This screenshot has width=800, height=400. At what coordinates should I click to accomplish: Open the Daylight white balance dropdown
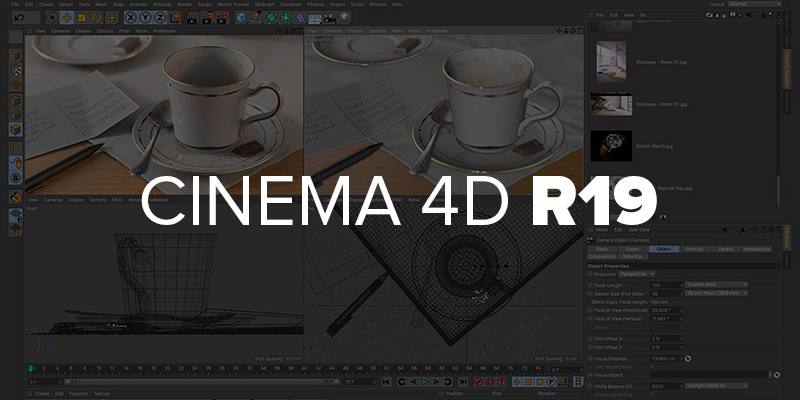717,386
